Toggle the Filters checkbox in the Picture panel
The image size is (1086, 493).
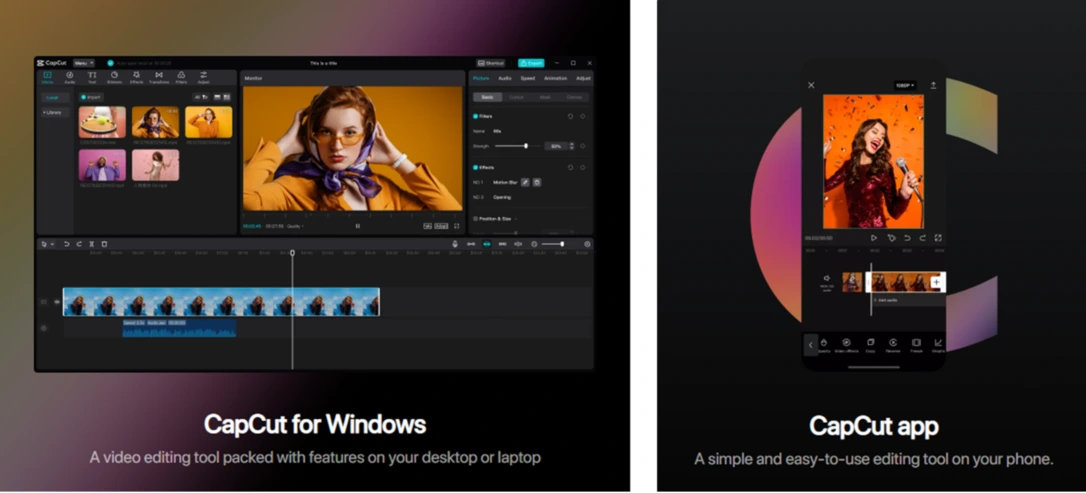coord(476,116)
